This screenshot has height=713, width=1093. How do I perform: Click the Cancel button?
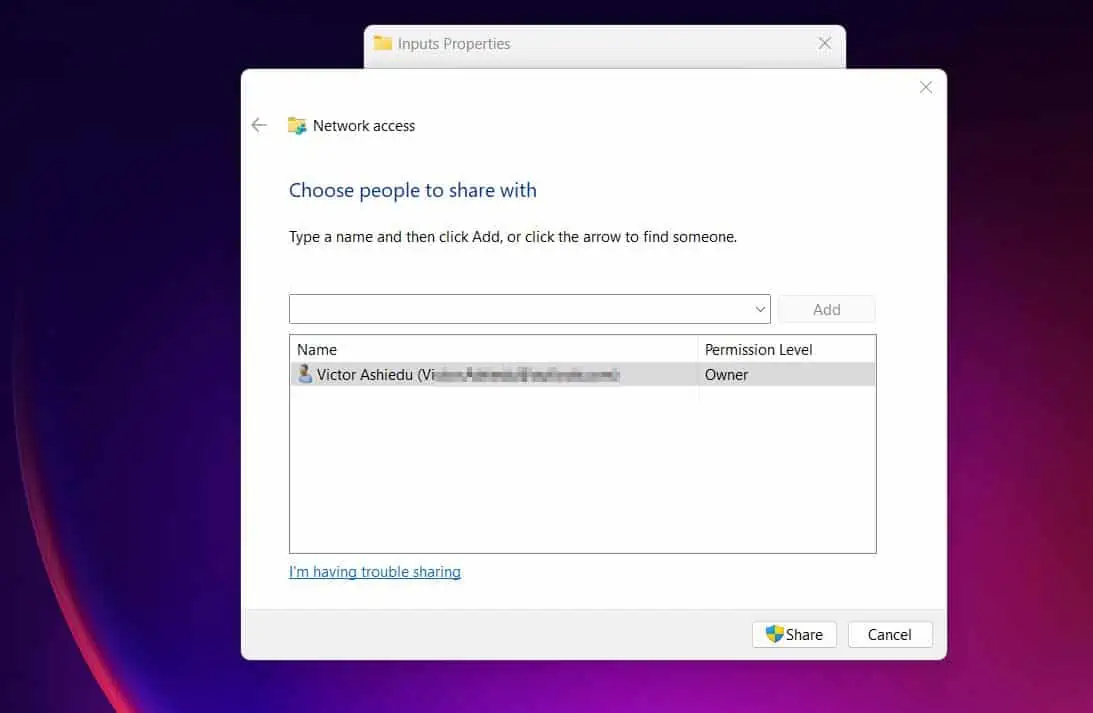pos(890,634)
